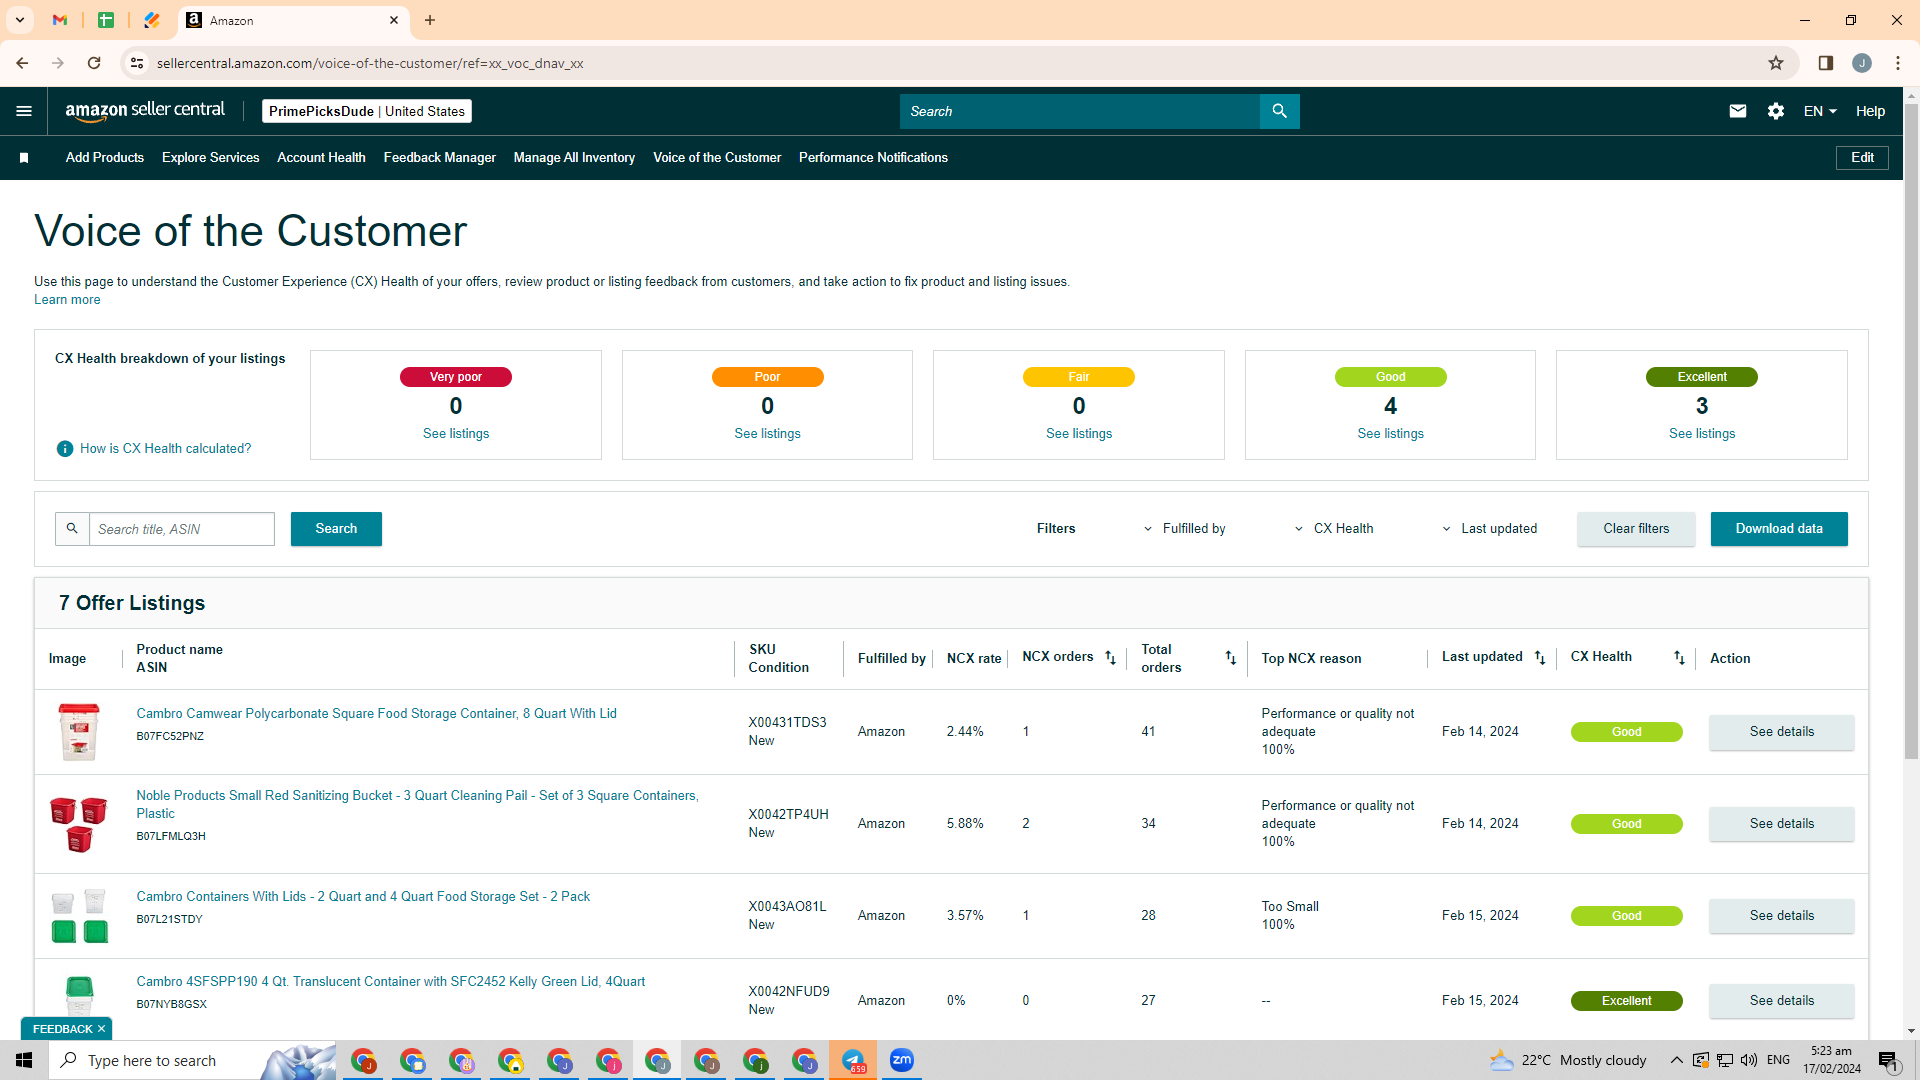The image size is (1920, 1080).
Task: Reload the page in browser
Action: (x=94, y=63)
